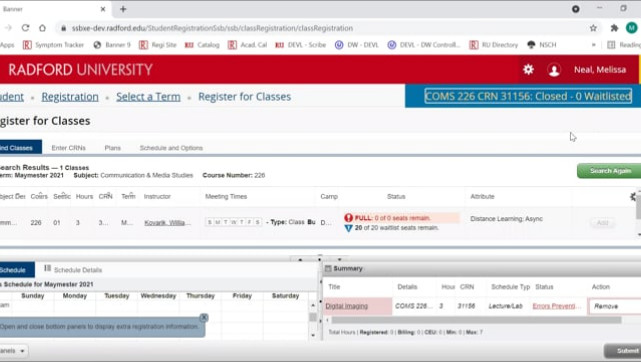Expand the panel with the down arrow handle
Image resolution: width=641 pixels, height=362 pixels.
(339, 259)
